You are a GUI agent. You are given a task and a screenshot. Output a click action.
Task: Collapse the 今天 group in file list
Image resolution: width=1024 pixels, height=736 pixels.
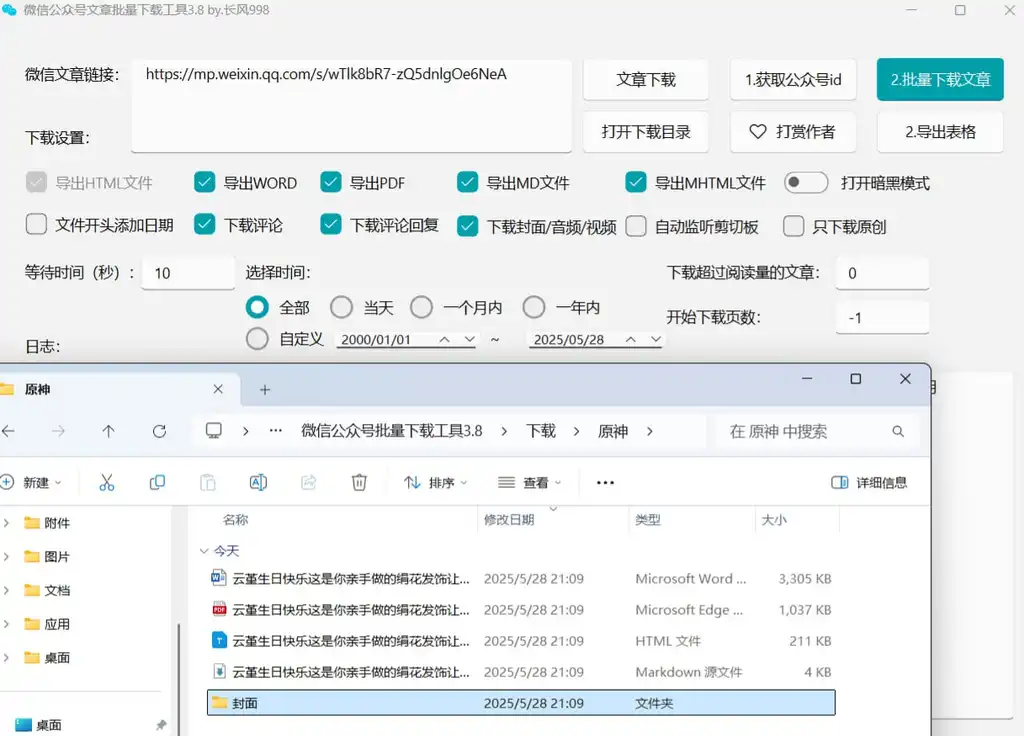point(204,551)
